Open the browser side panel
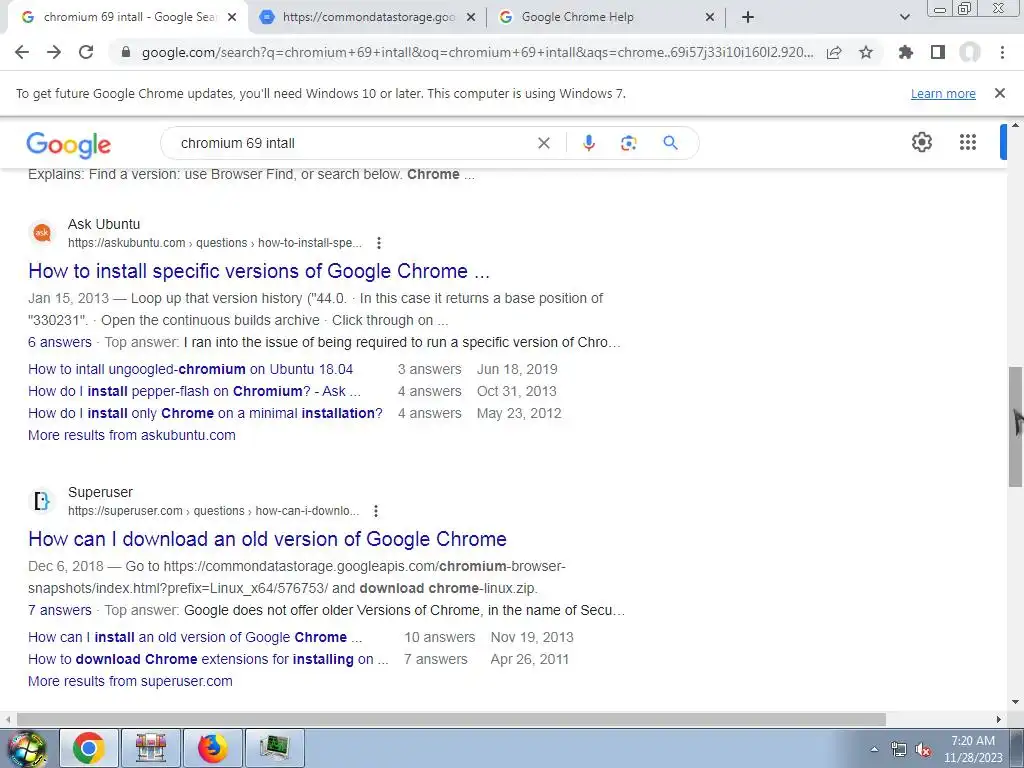The image size is (1024, 768). [x=938, y=52]
